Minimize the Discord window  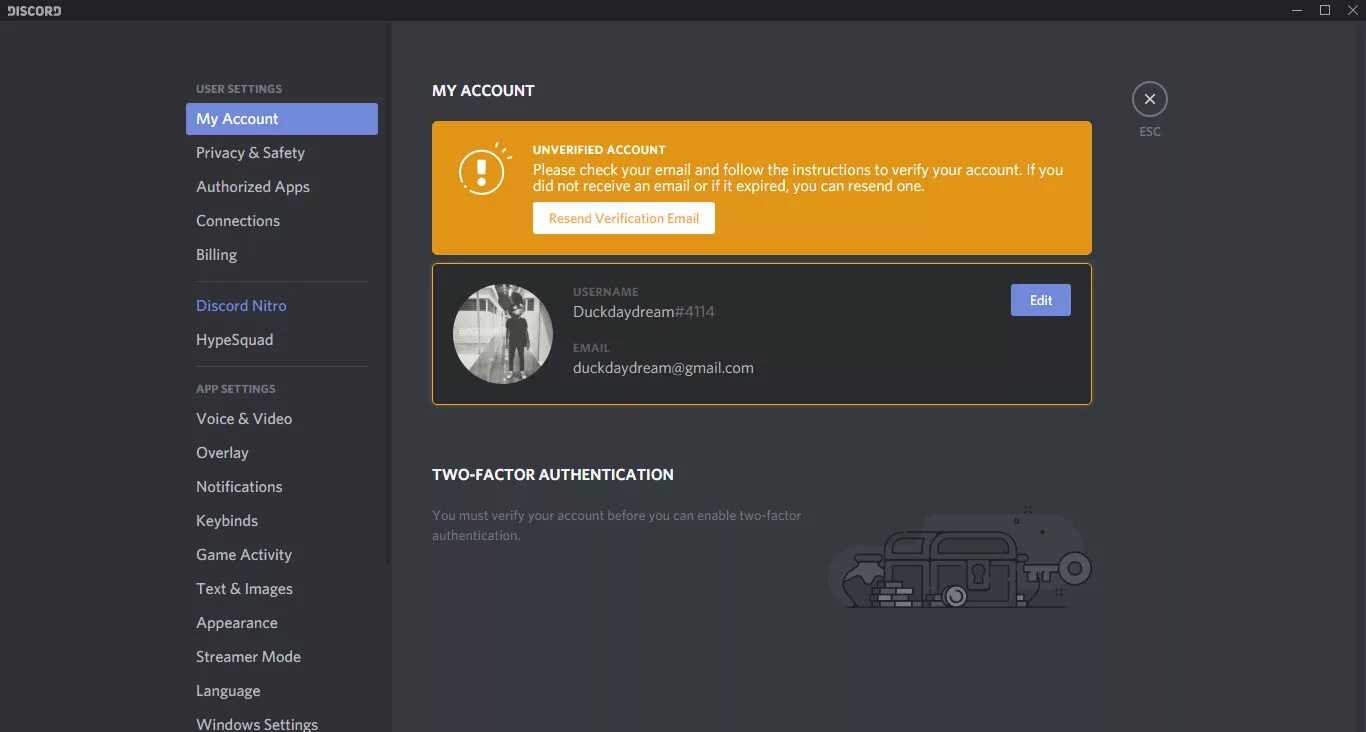[1297, 11]
